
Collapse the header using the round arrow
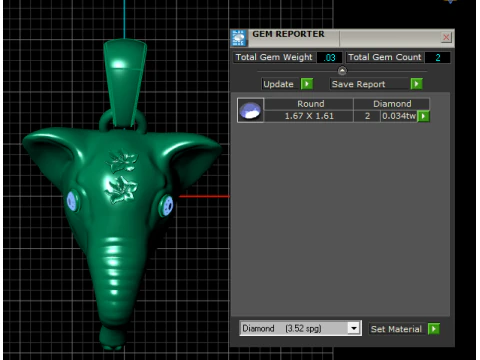coord(342,71)
